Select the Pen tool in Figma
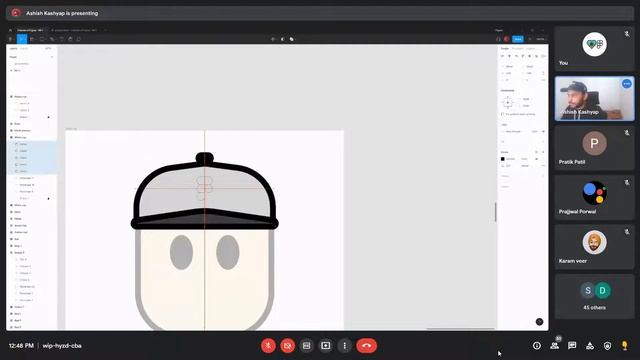The width and height of the screenshot is (640, 360). click(x=52, y=39)
